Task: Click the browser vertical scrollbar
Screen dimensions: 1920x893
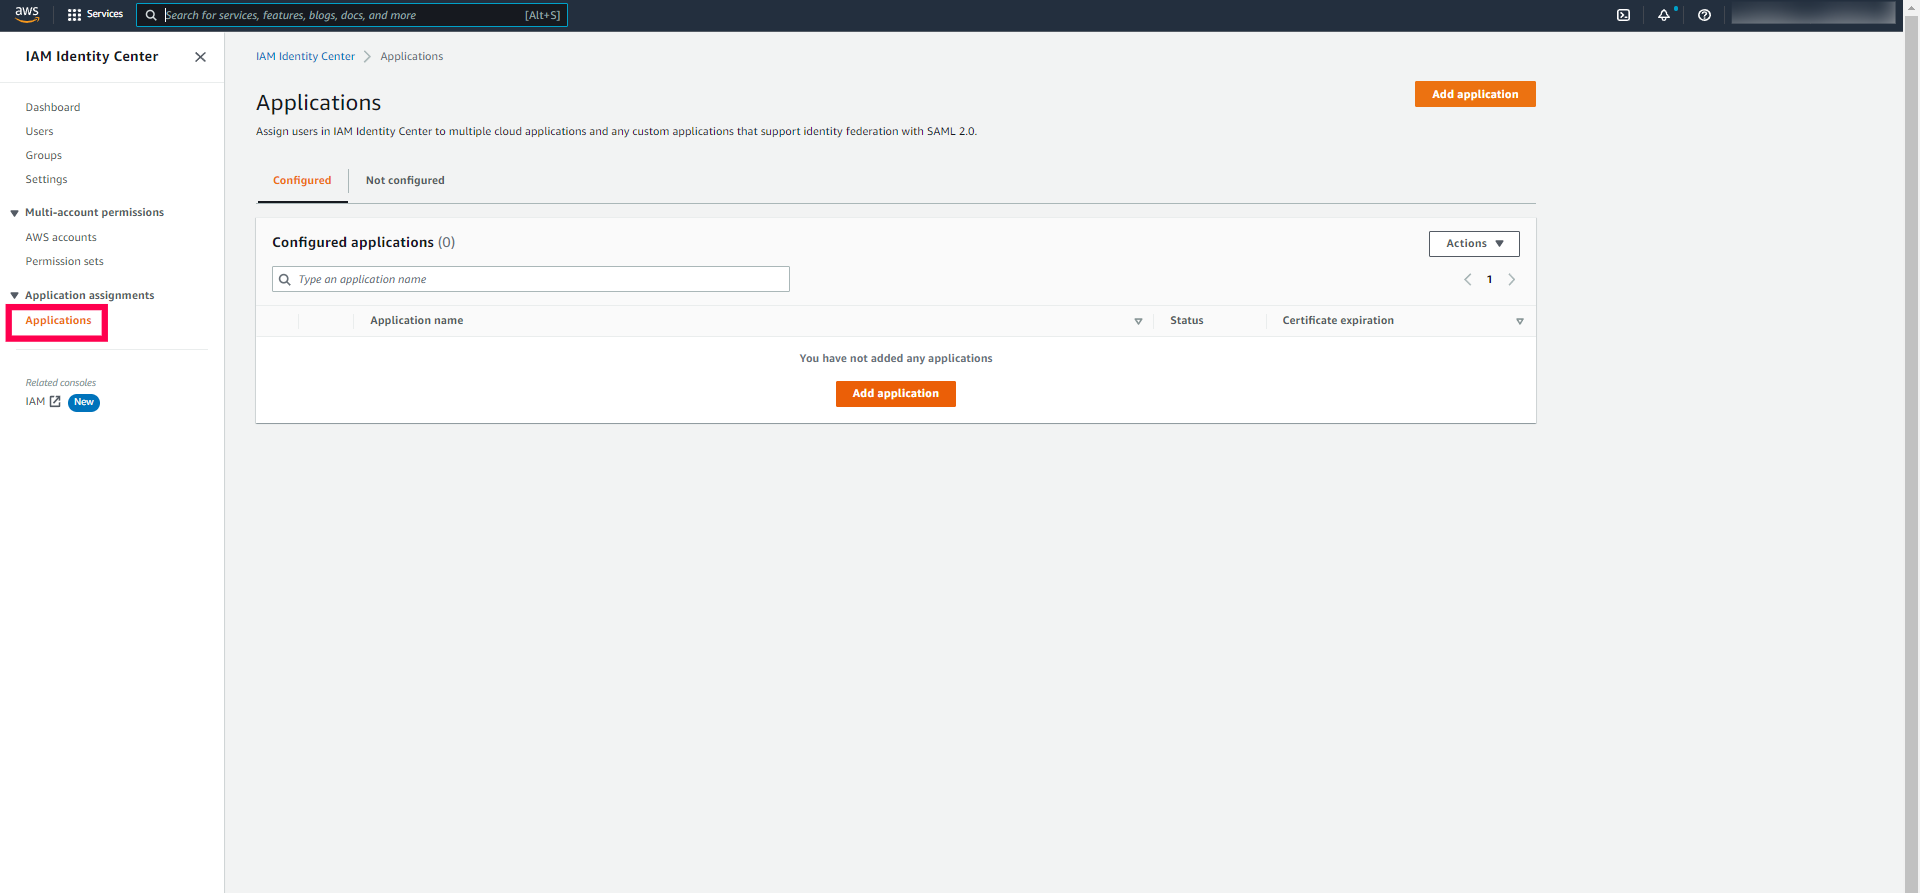Action: click(1912, 446)
